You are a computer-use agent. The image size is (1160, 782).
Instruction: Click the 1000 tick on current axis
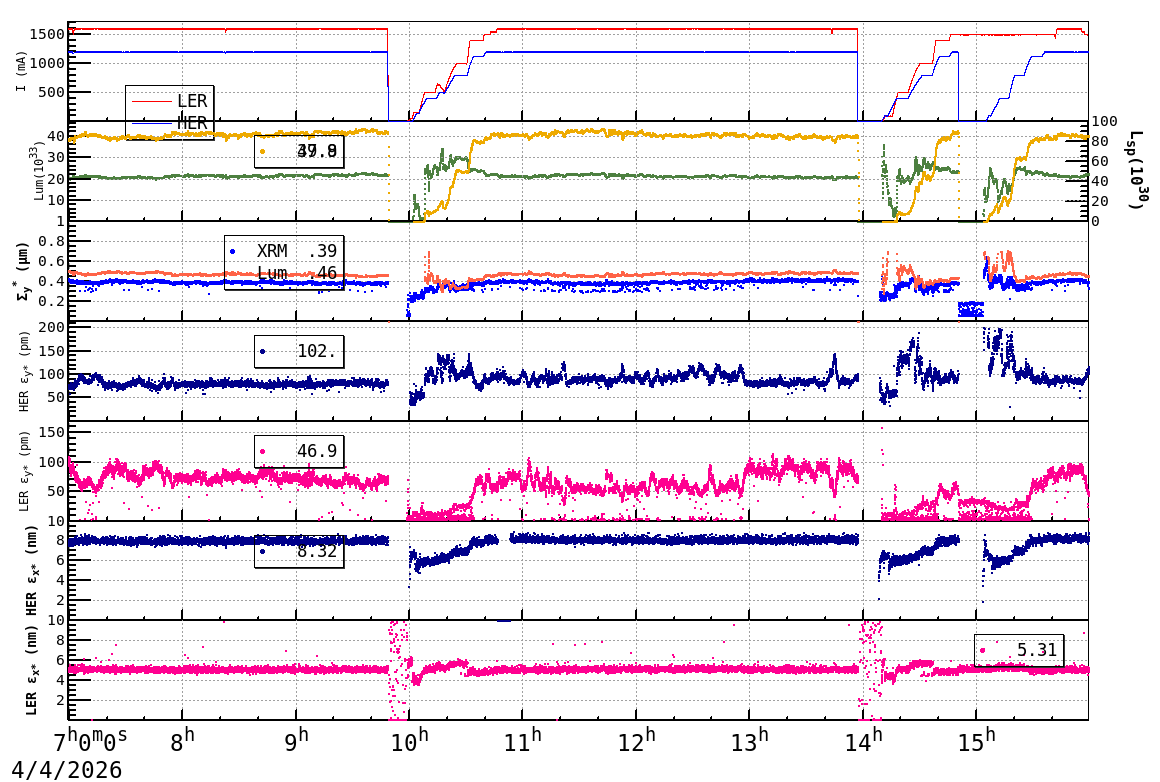[47, 63]
